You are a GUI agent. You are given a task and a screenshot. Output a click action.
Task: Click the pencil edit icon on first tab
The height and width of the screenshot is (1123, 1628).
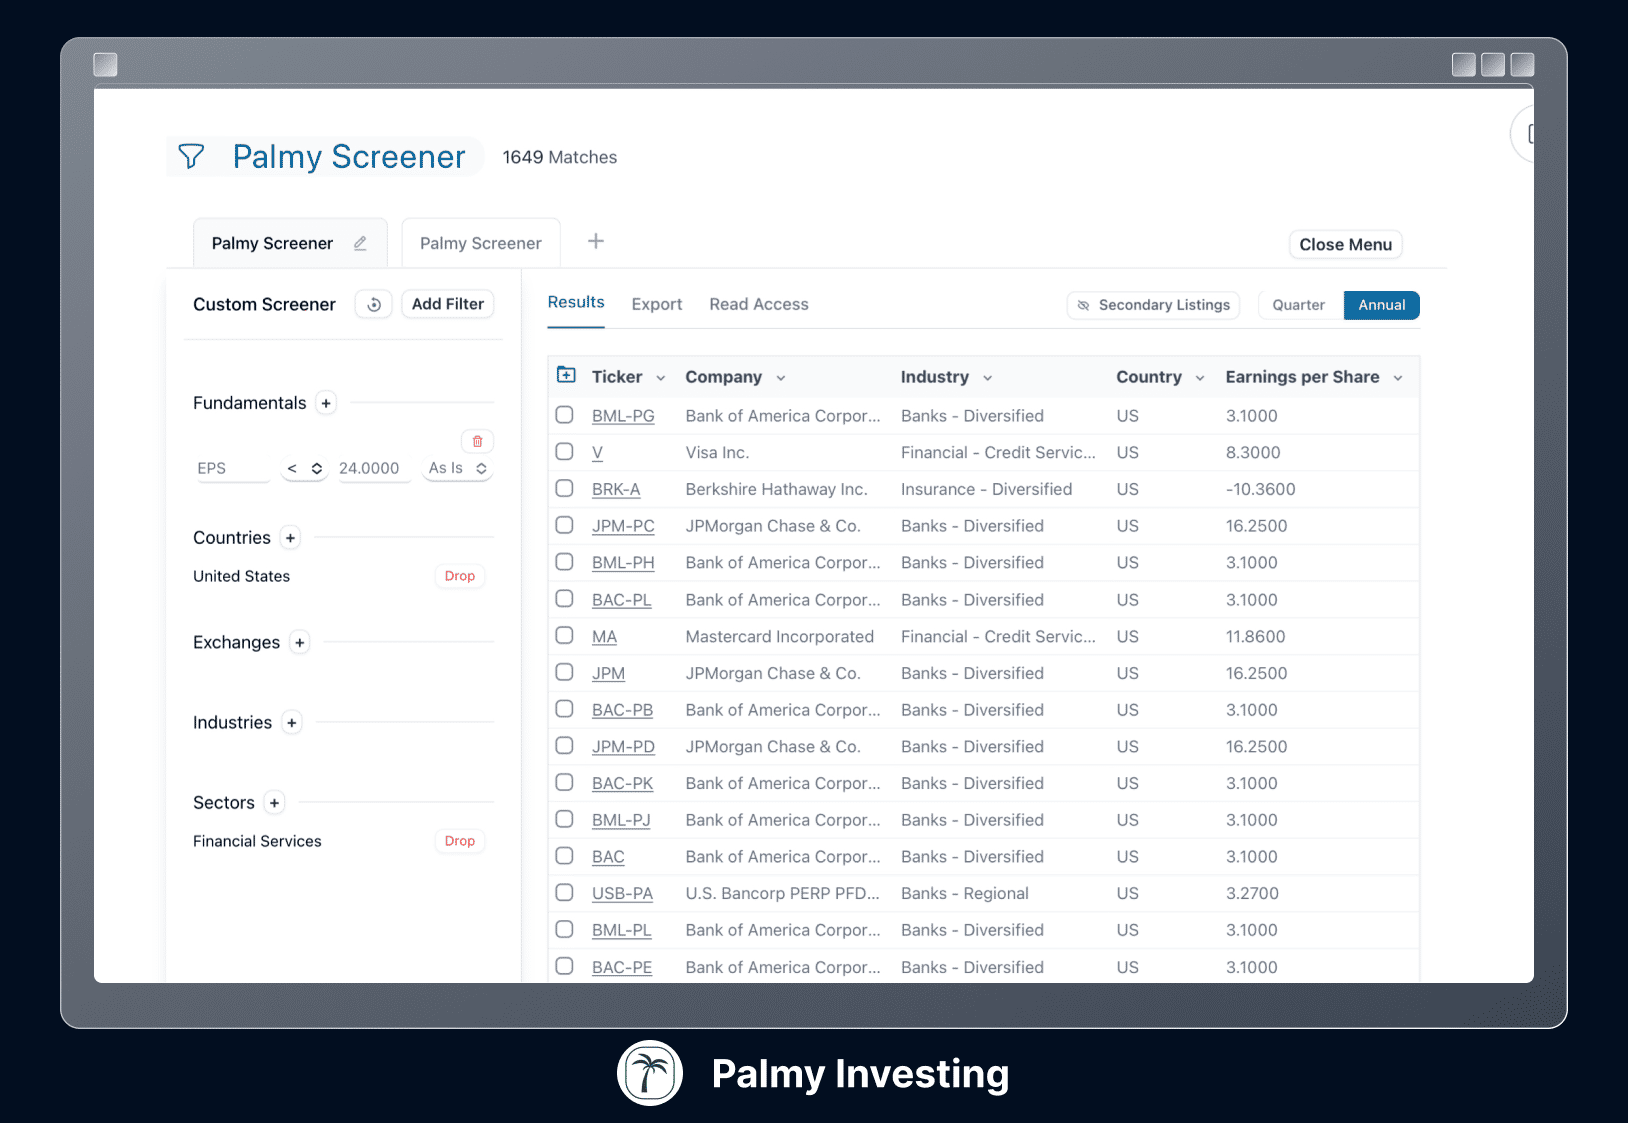(360, 243)
